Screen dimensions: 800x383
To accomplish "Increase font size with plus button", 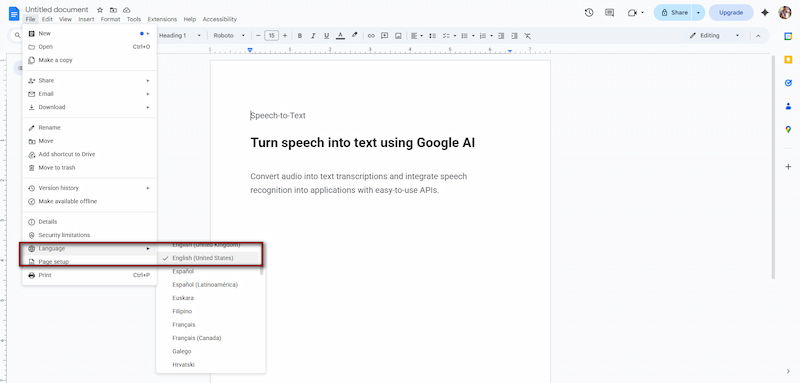I will tap(285, 36).
